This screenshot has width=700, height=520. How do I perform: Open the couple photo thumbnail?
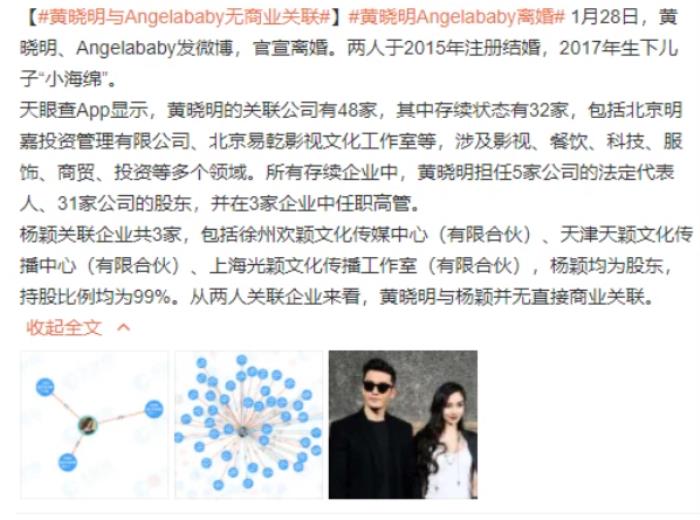[403, 424]
